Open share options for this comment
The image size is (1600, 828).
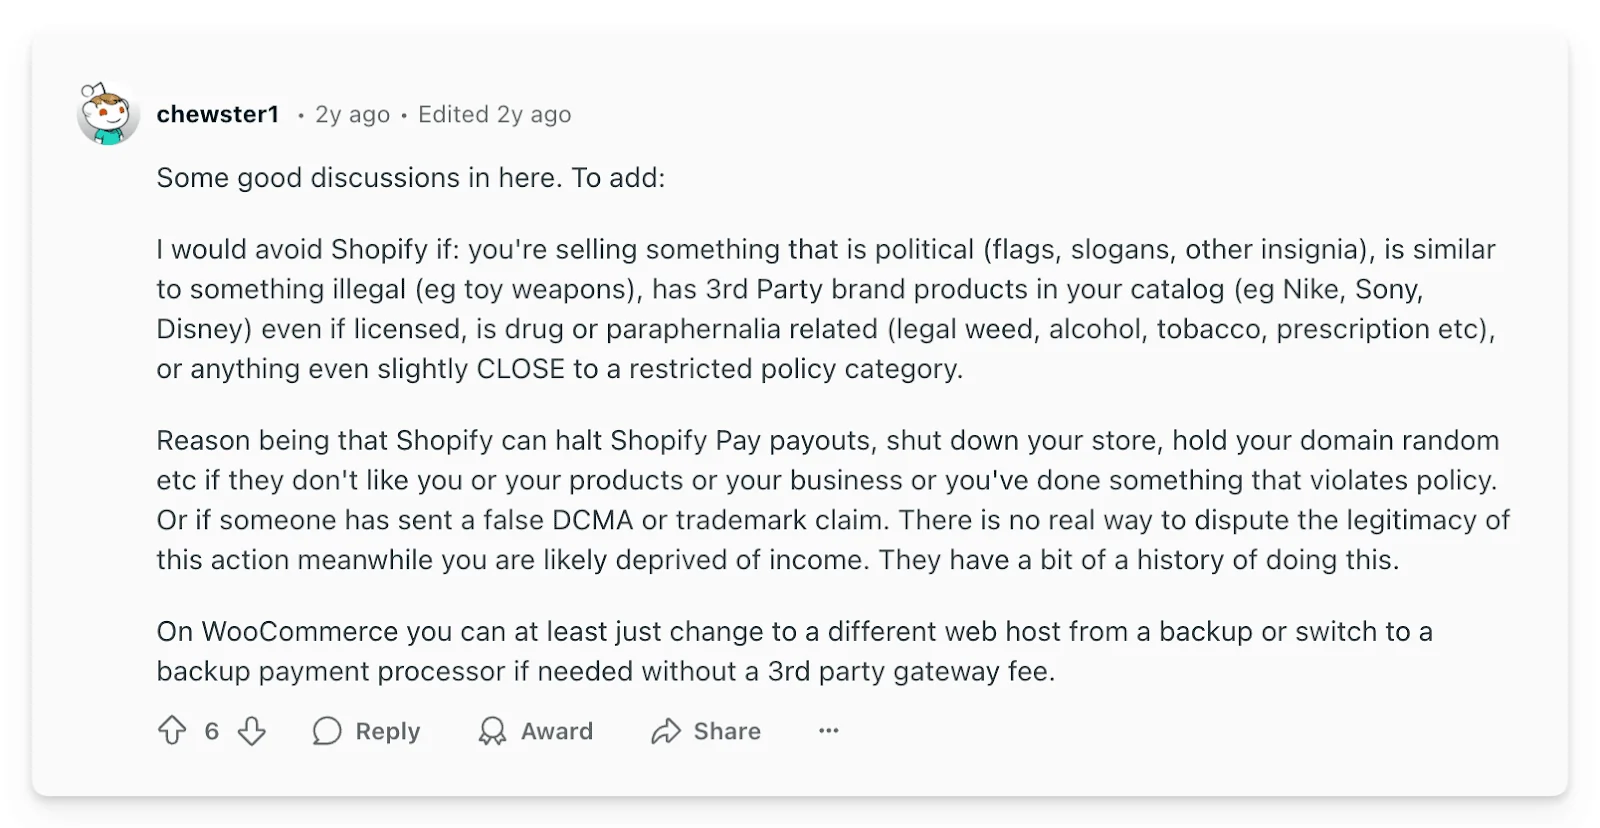coord(705,731)
